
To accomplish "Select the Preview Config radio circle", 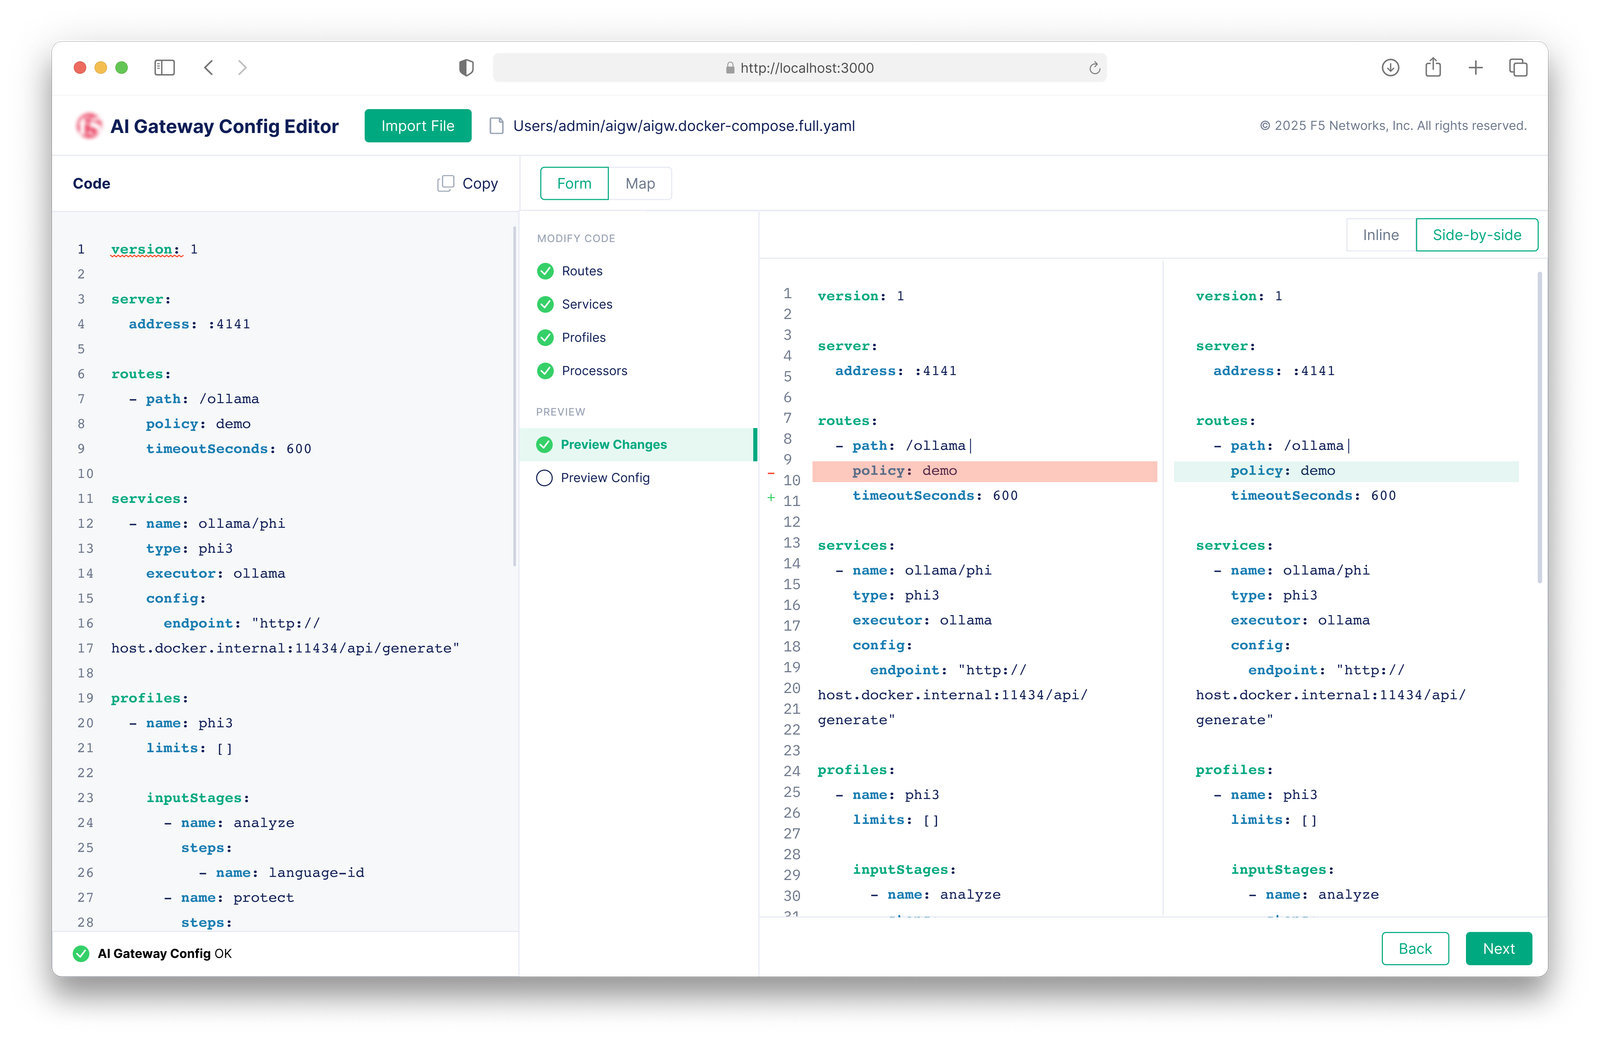I will pyautogui.click(x=544, y=478).
